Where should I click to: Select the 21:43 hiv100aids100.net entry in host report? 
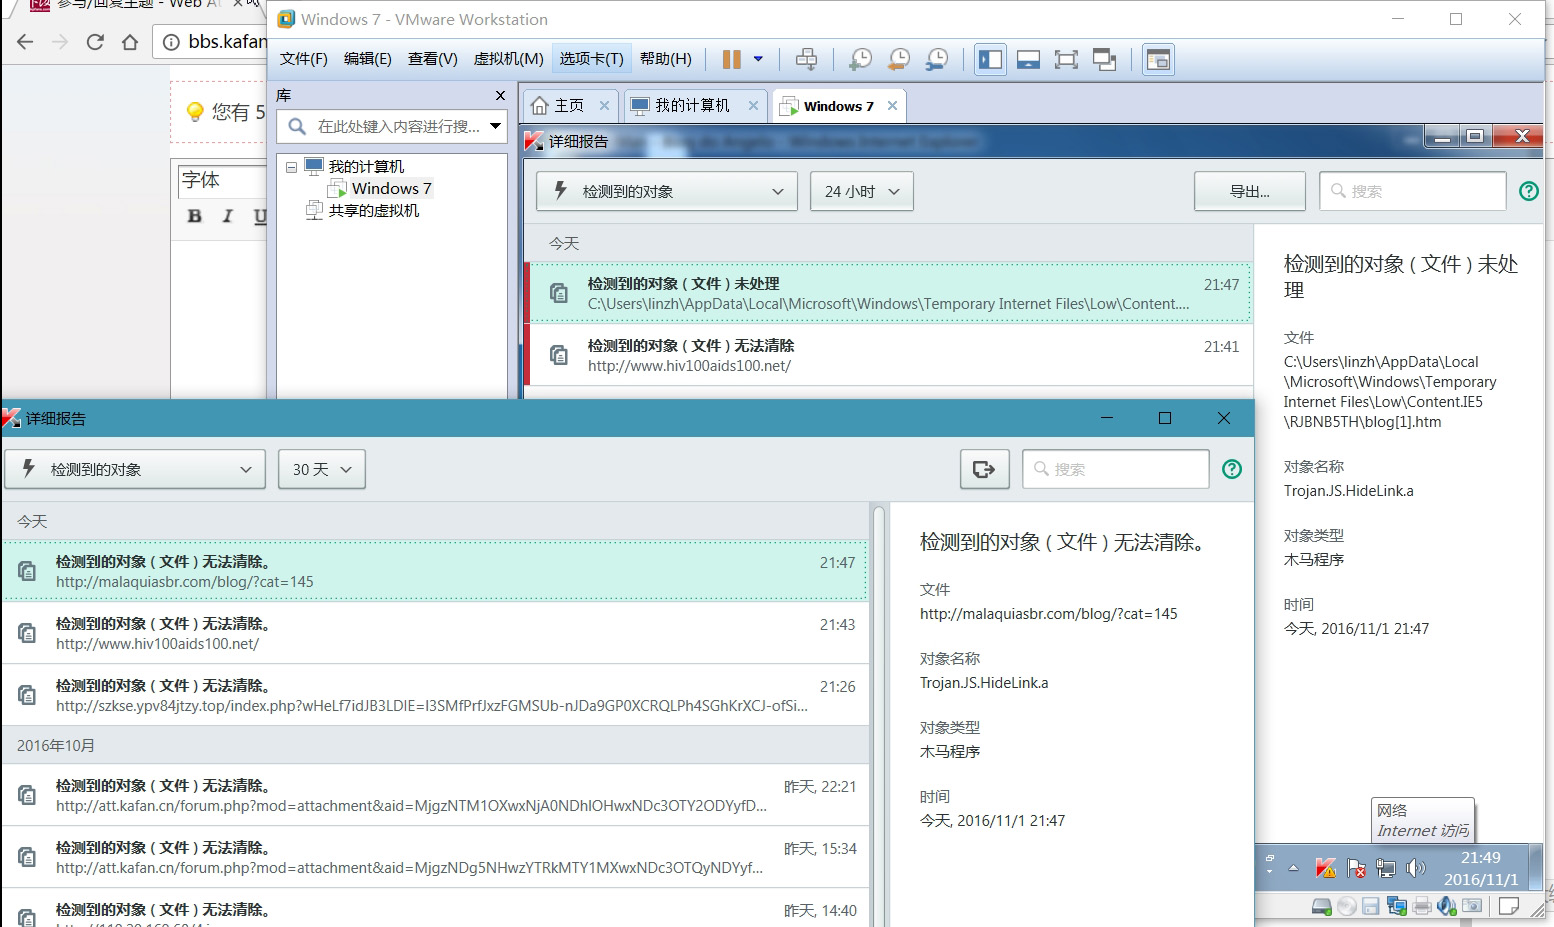pyautogui.click(x=435, y=633)
